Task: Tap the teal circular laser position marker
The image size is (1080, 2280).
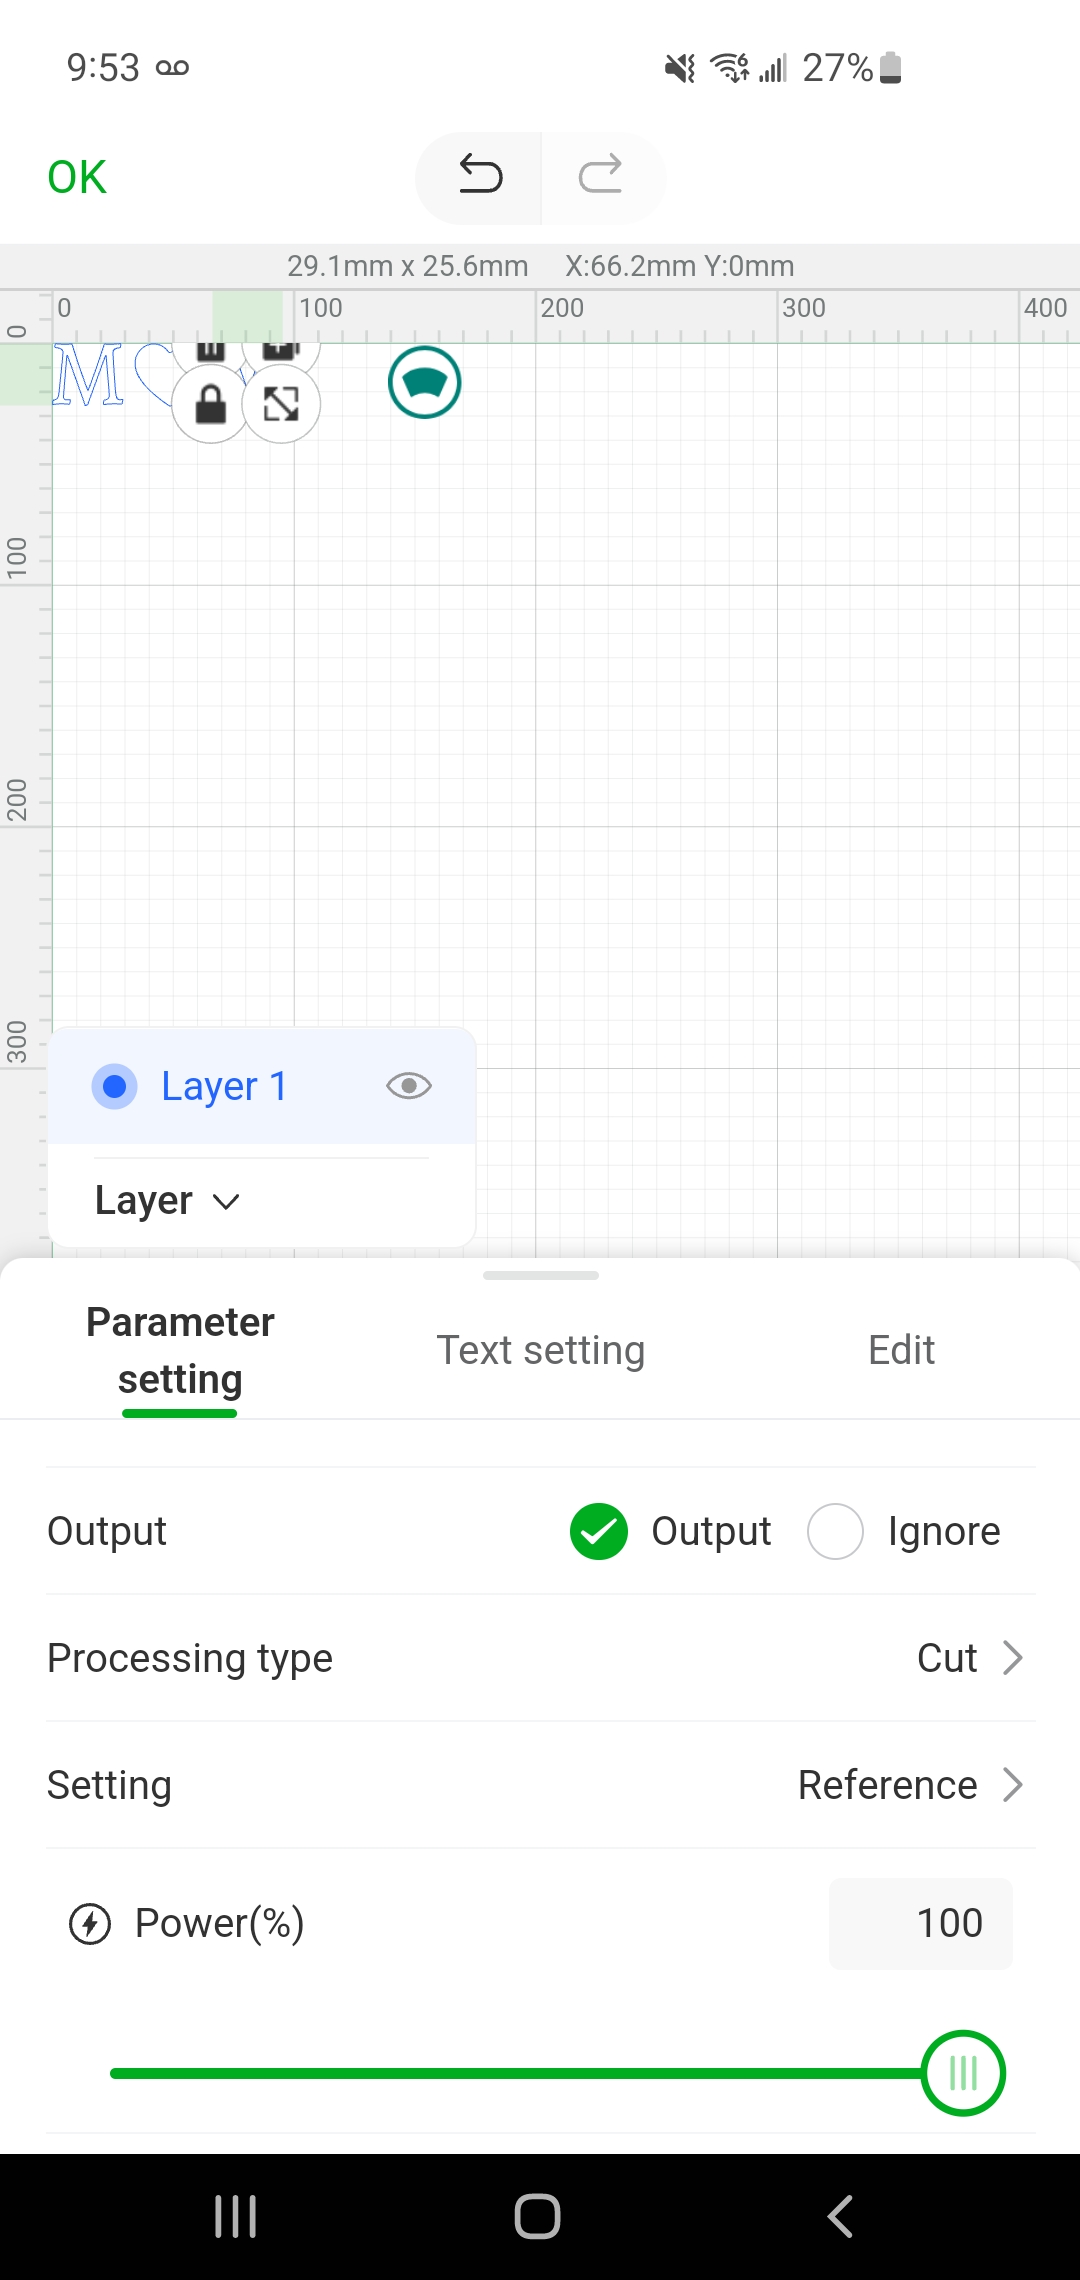Action: click(425, 382)
